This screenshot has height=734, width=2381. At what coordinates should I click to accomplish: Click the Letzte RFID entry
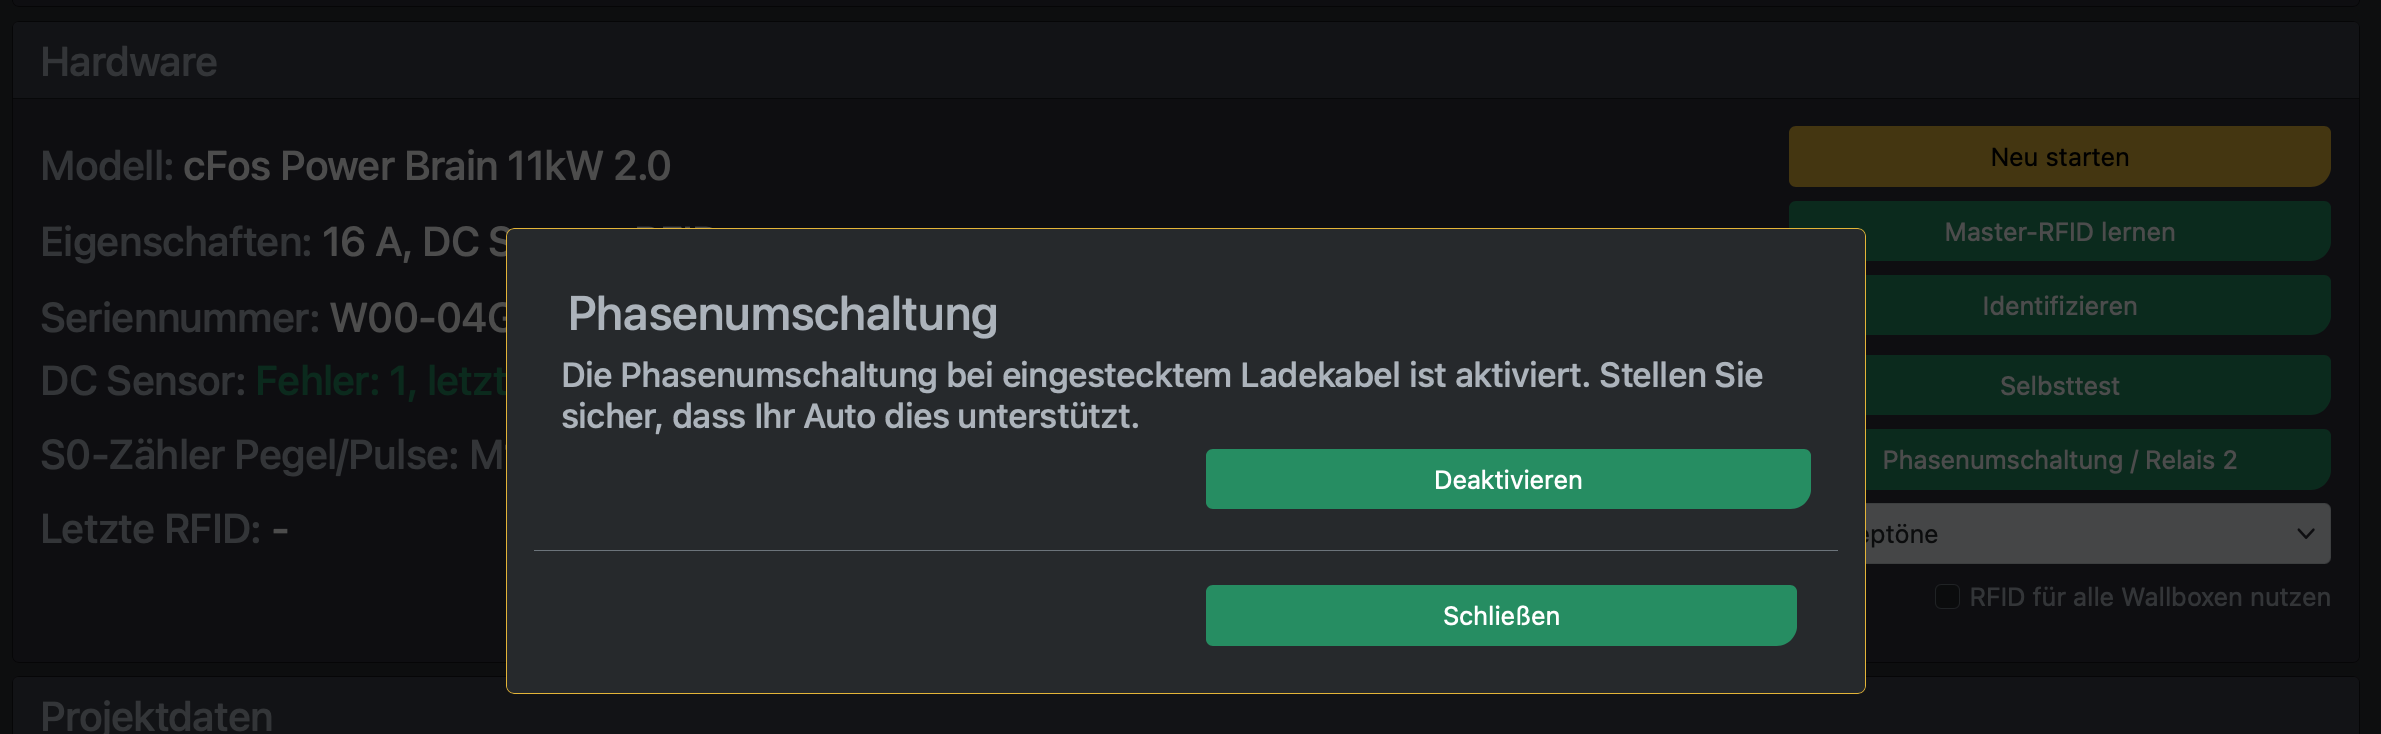tap(164, 529)
